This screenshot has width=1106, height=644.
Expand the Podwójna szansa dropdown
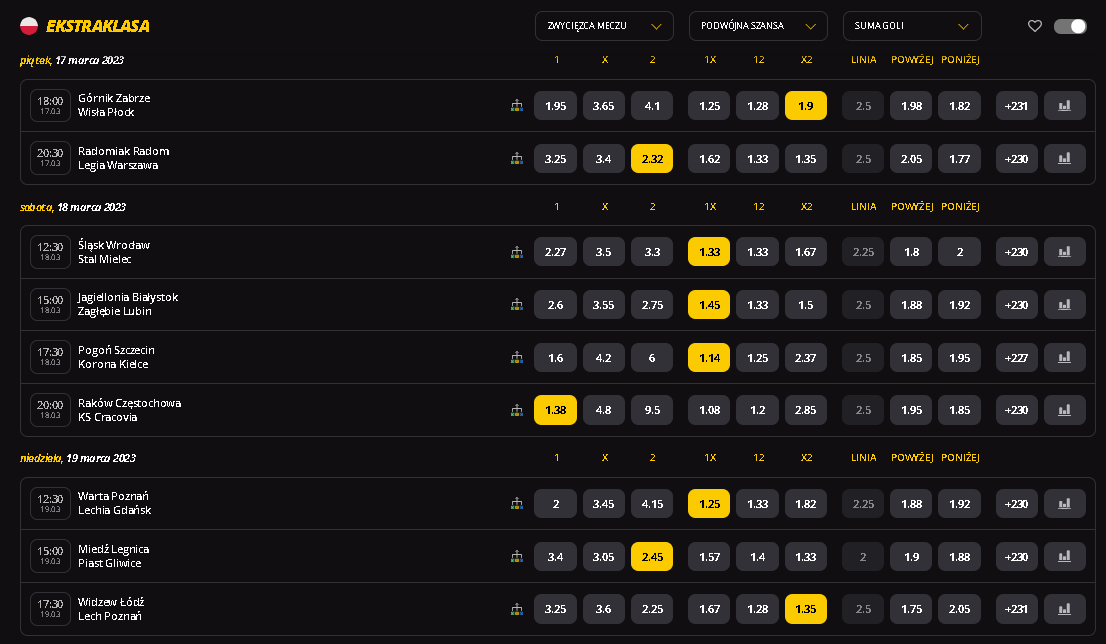click(757, 26)
